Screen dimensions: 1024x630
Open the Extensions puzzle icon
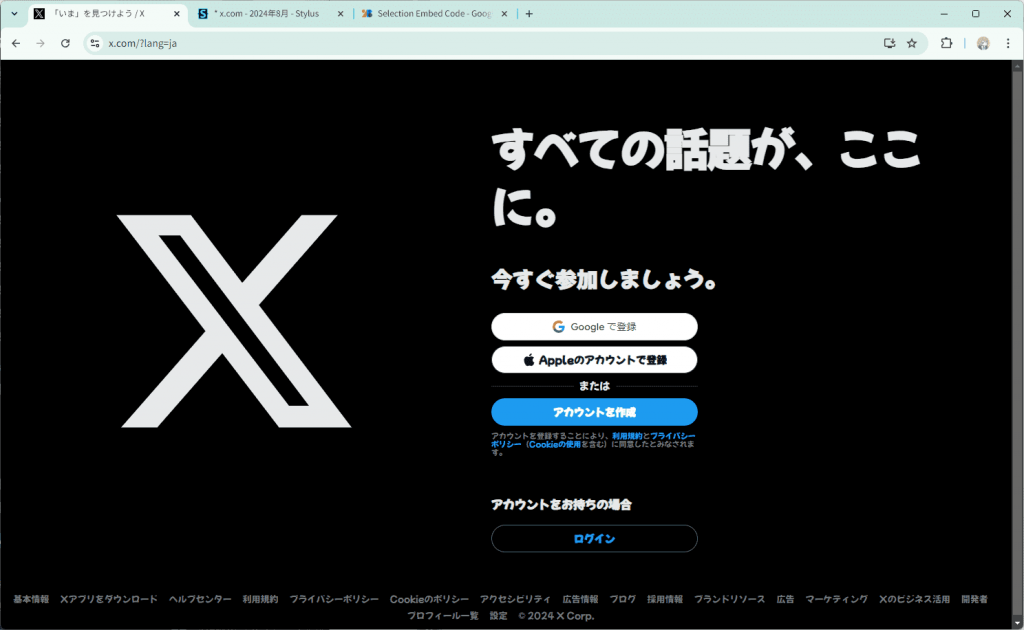pos(946,43)
